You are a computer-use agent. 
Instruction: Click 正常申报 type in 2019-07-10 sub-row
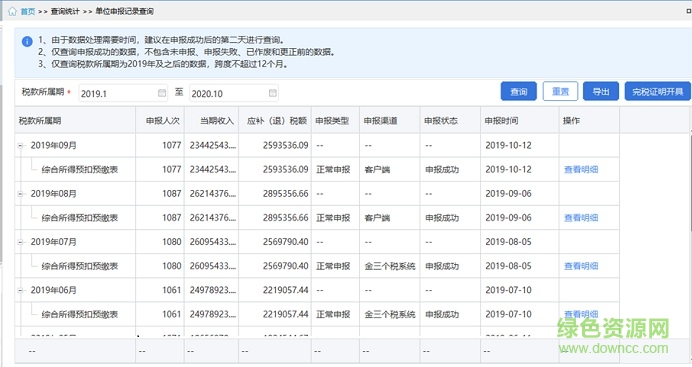point(333,315)
